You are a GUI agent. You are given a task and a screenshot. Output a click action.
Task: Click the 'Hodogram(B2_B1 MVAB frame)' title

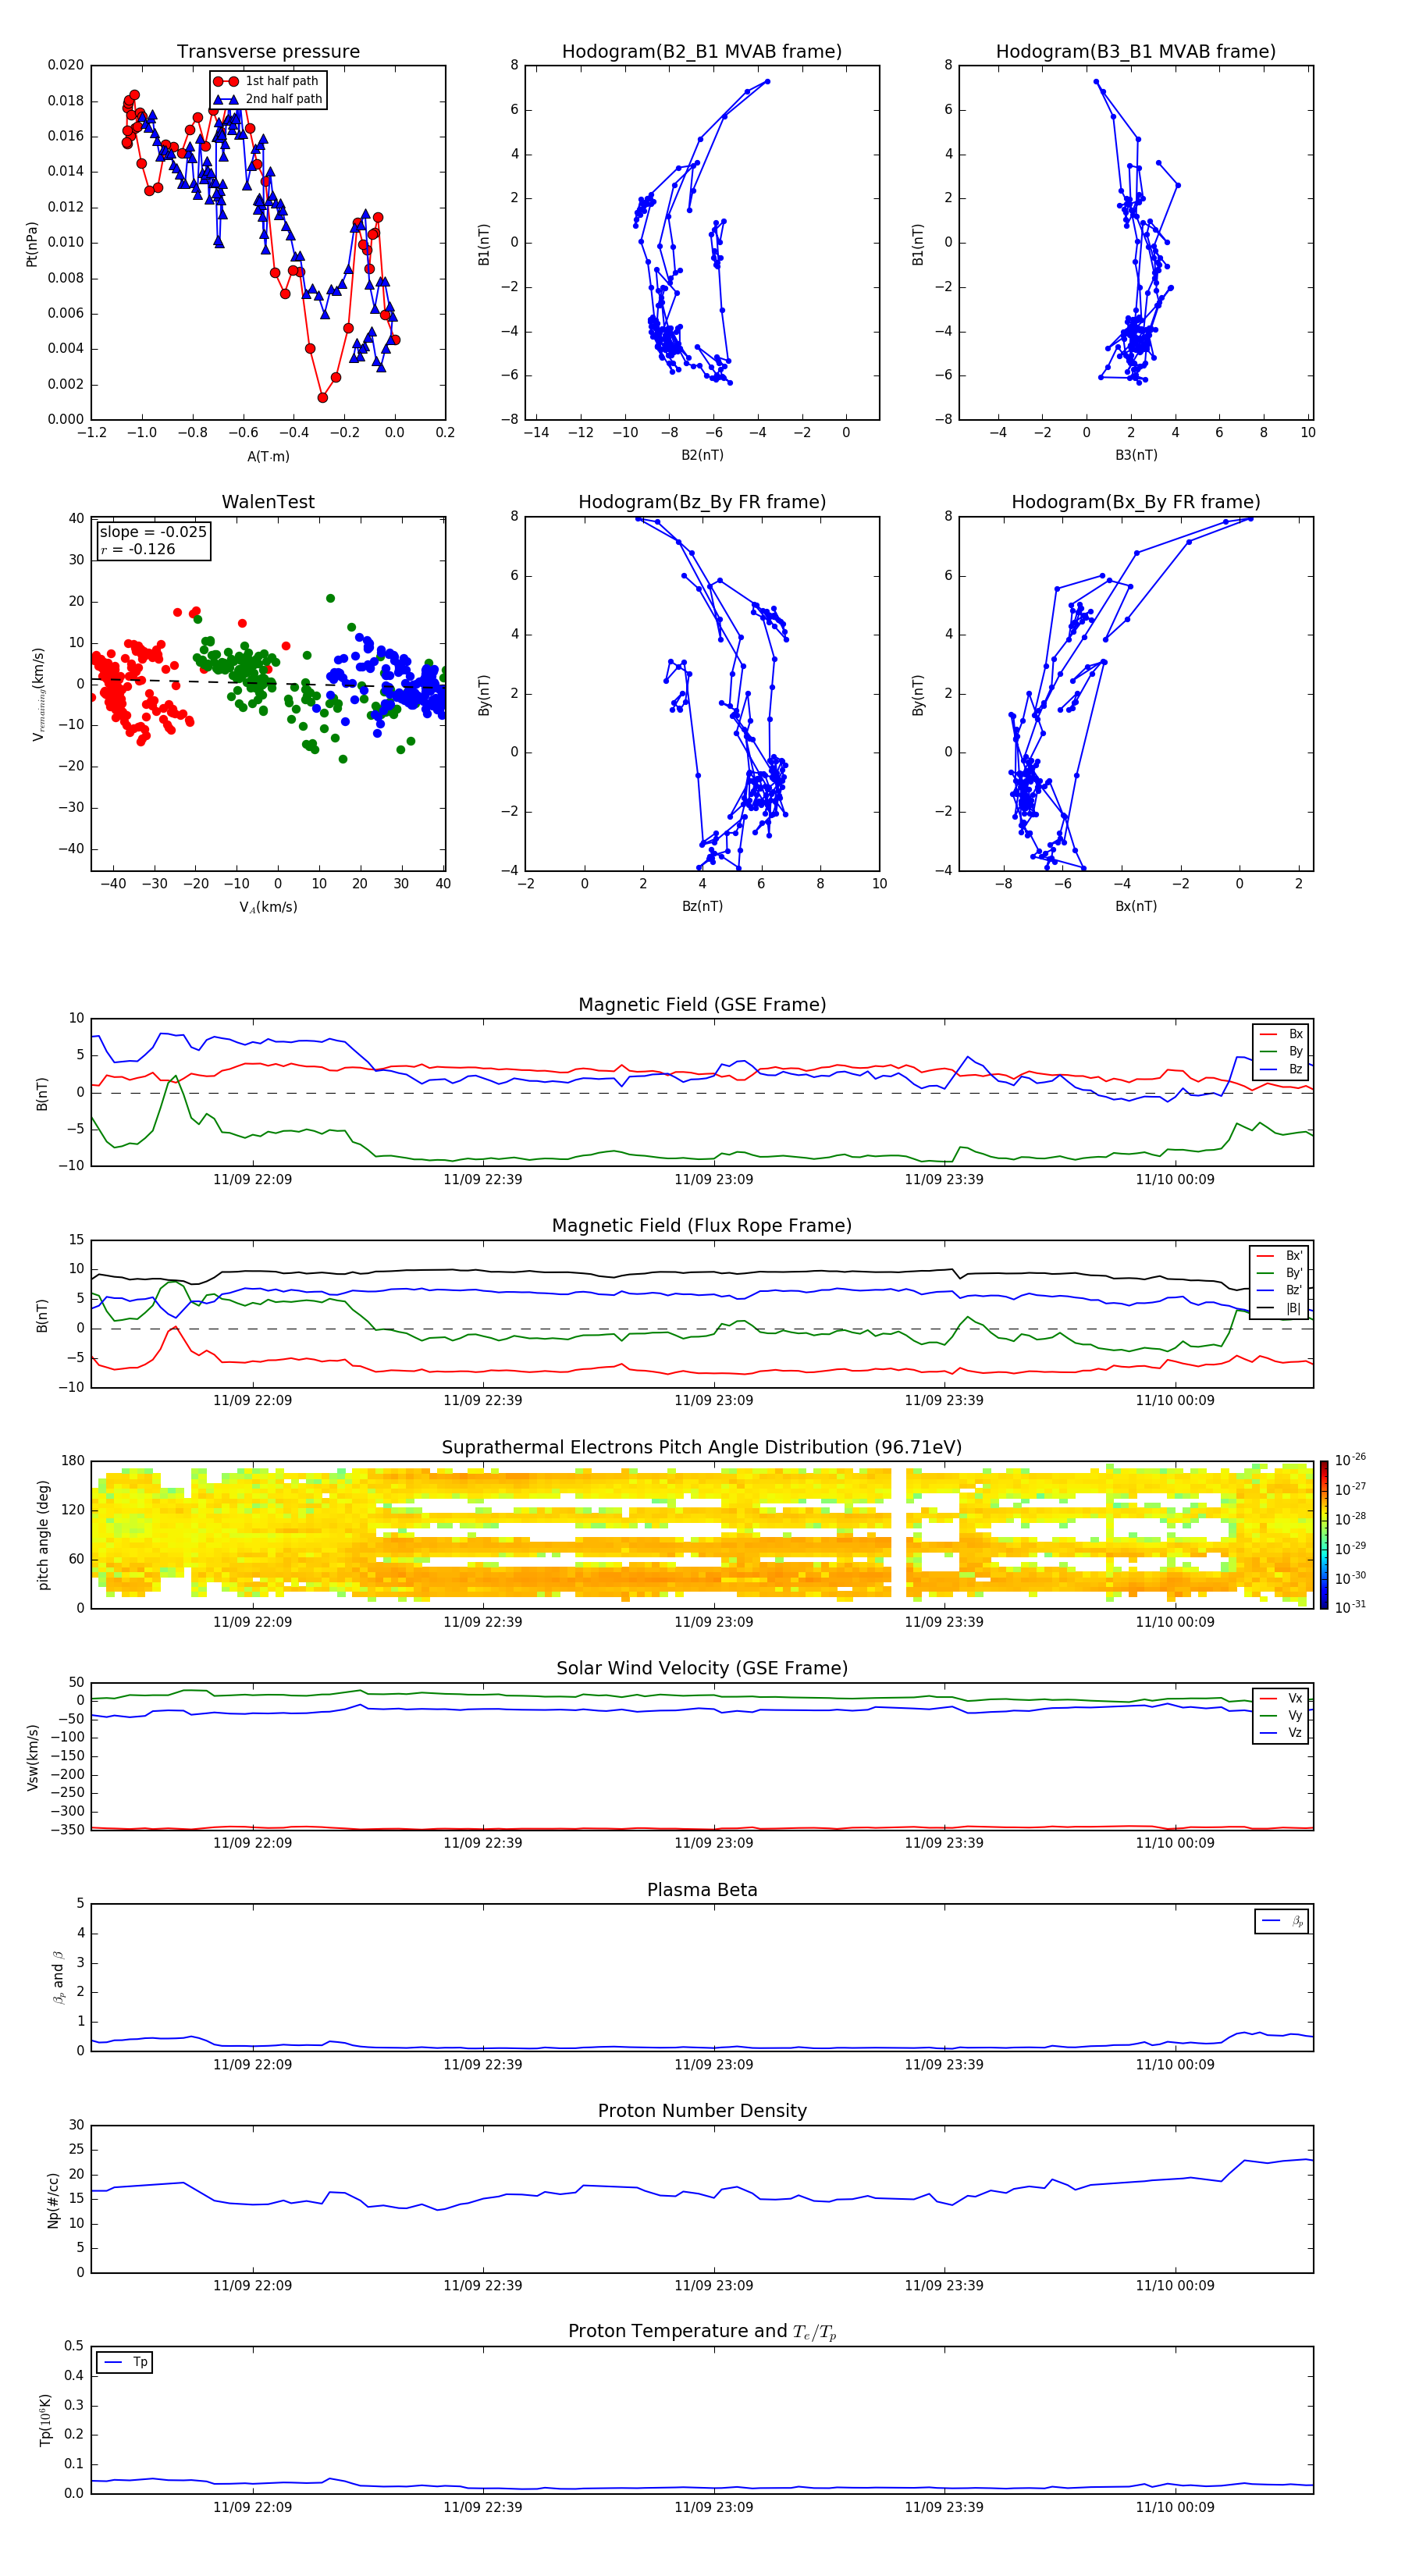click(702, 51)
